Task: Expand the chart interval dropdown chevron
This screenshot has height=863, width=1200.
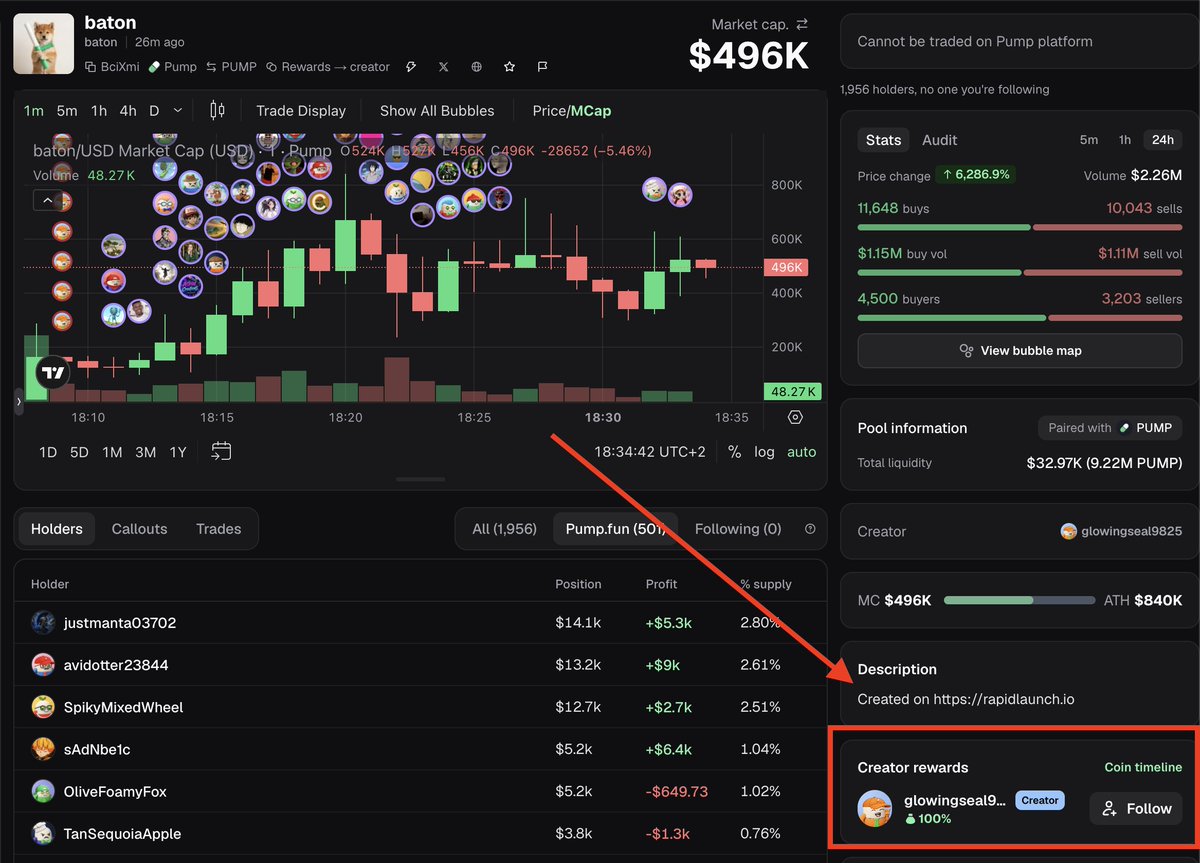Action: [178, 111]
